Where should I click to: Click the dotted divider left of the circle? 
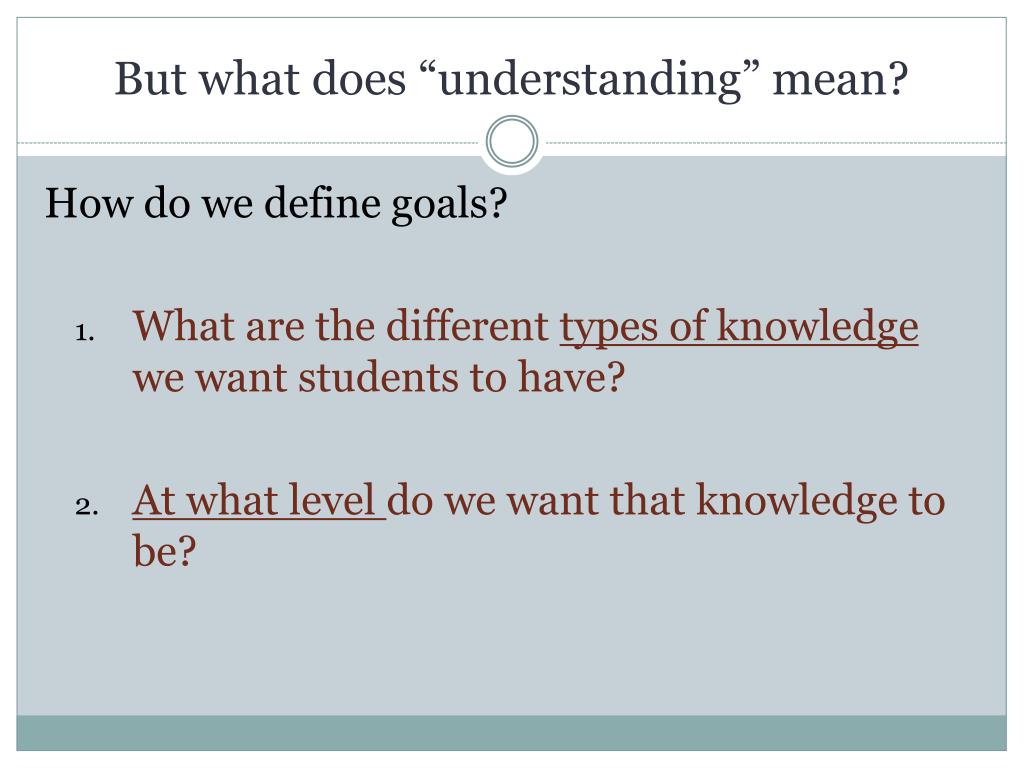pos(251,142)
